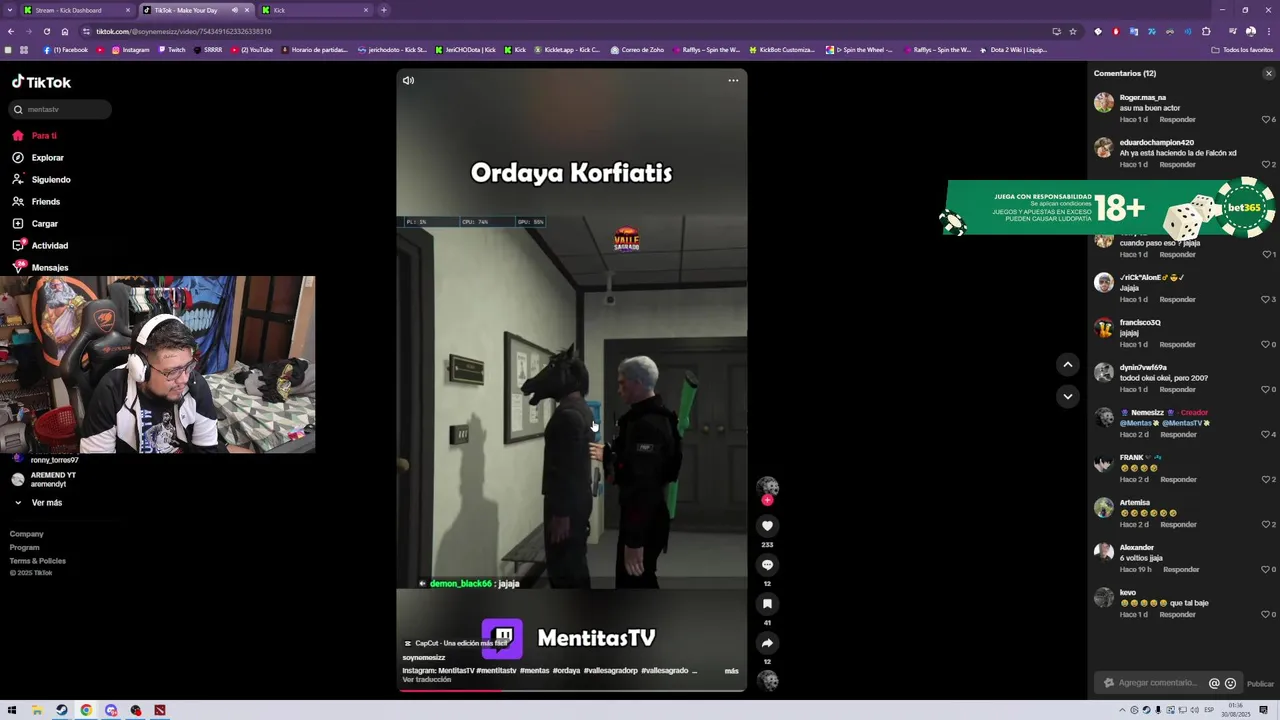The height and width of the screenshot is (720, 1280).
Task: Open the Siguiendo feed
Action: point(51,179)
